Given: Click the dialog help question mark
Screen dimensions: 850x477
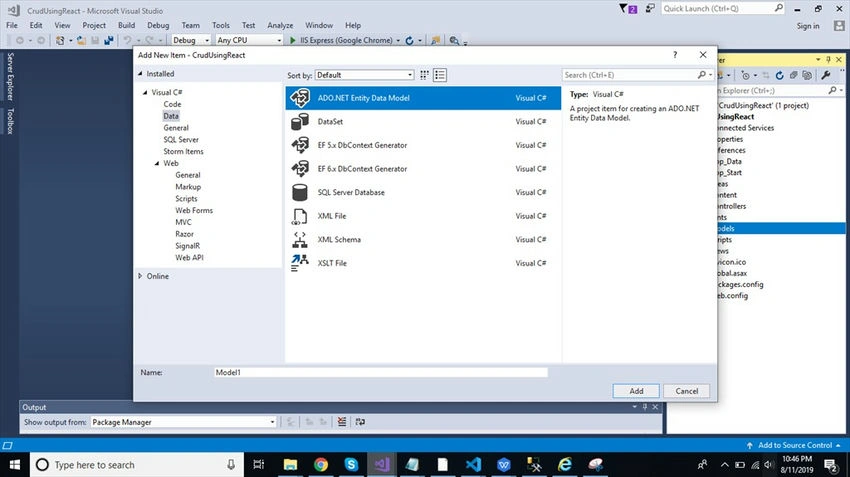Looking at the screenshot, I should (675, 55).
